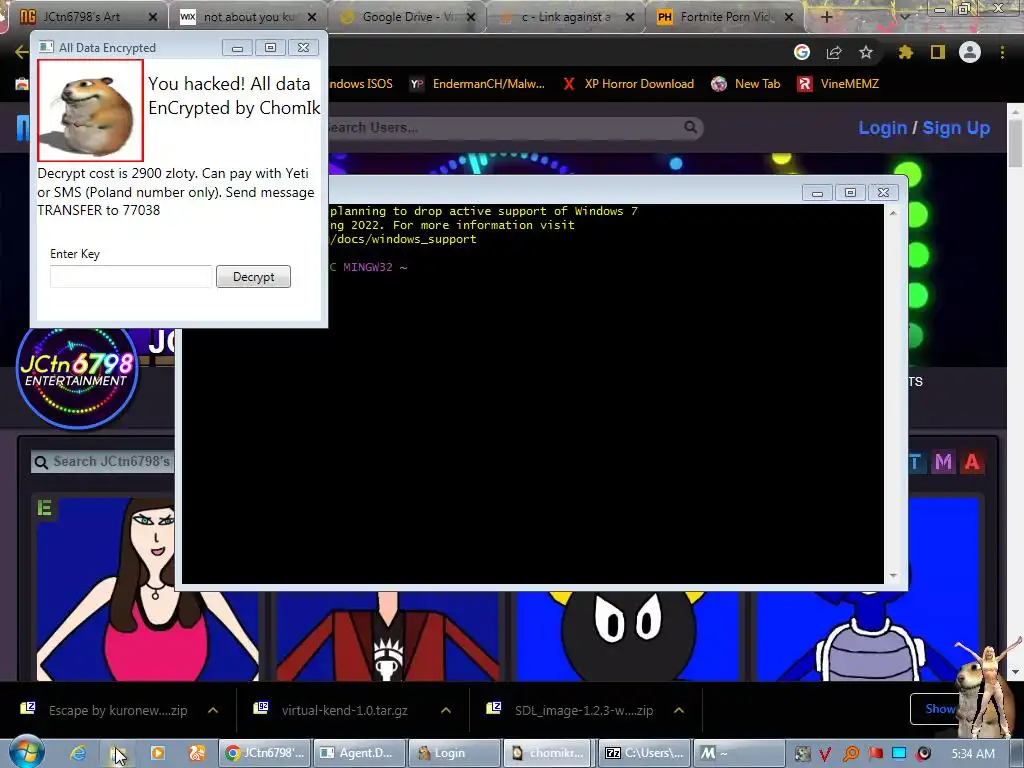Click the Enter Key input field

pos(131,276)
